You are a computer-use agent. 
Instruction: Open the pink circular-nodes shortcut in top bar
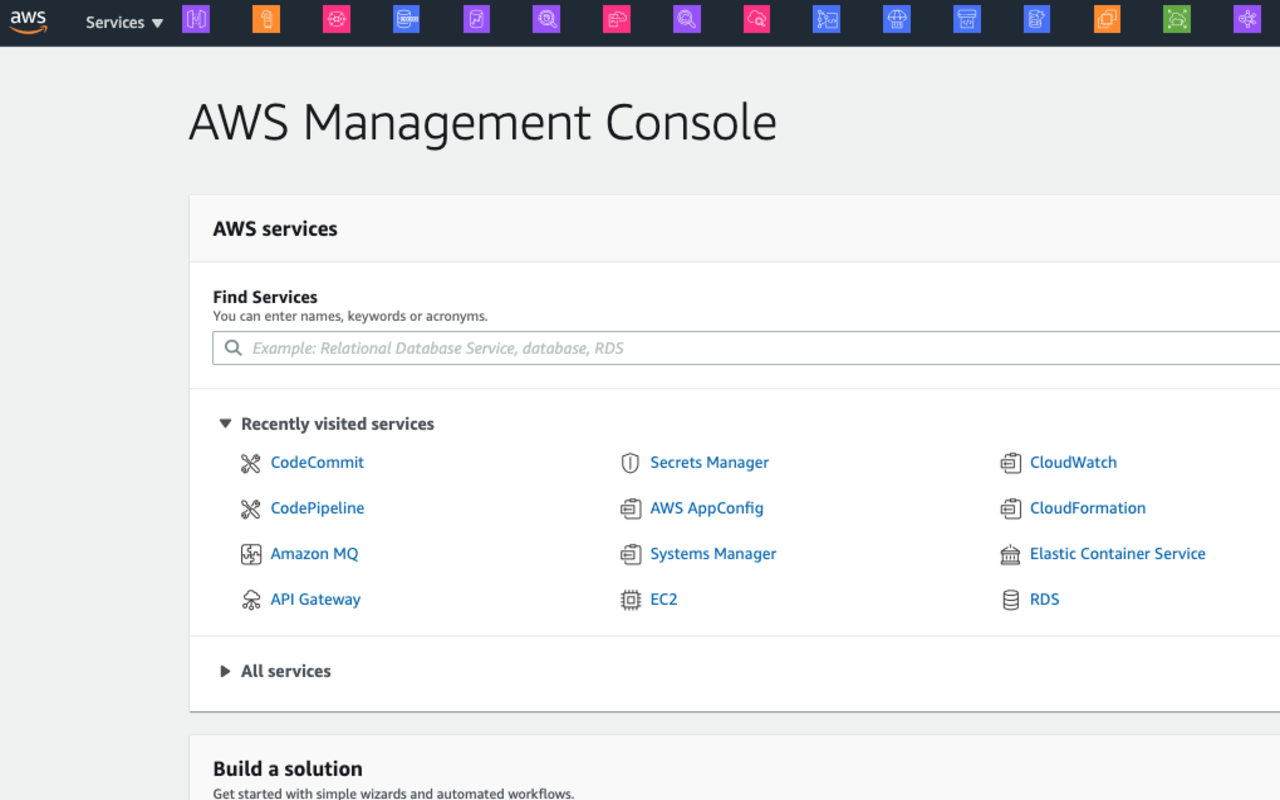(336, 18)
